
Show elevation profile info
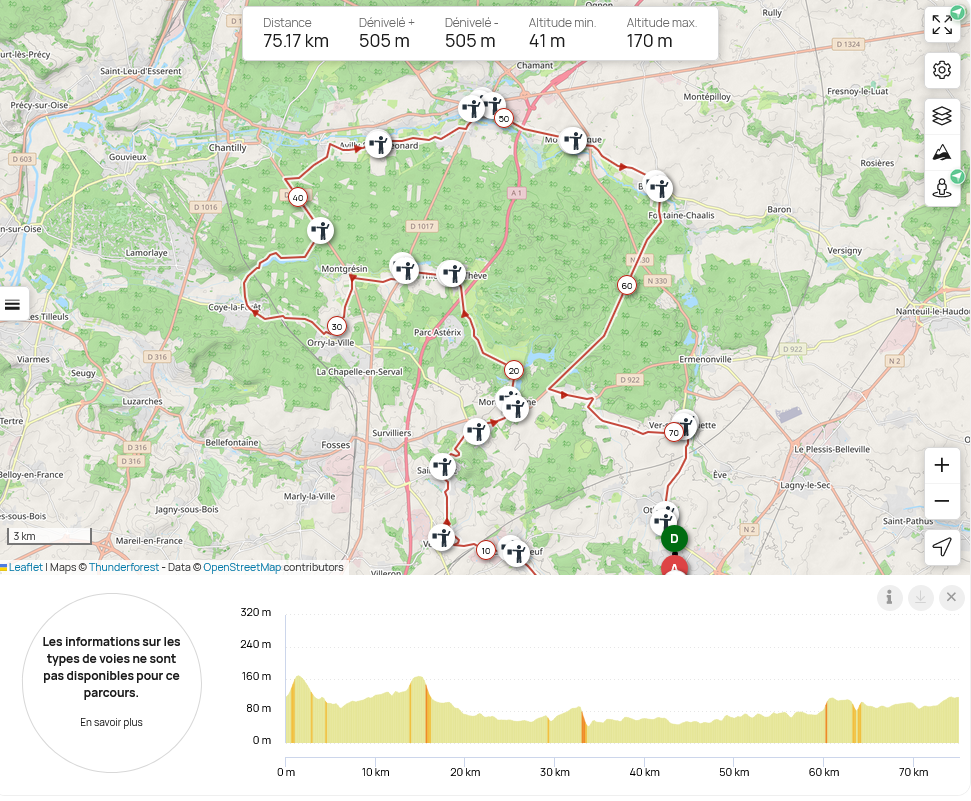889,598
